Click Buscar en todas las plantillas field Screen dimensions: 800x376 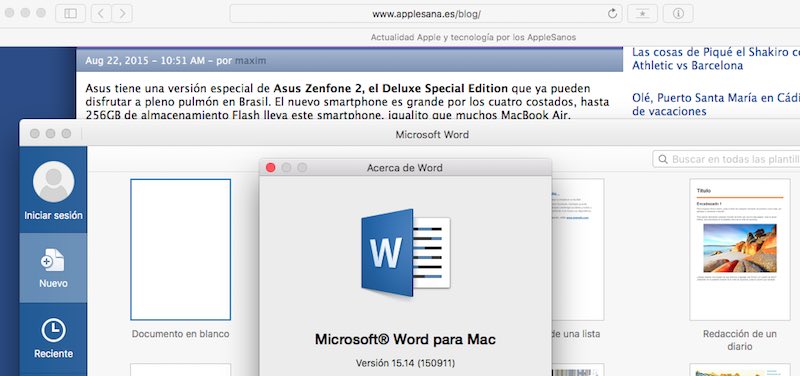(x=727, y=159)
